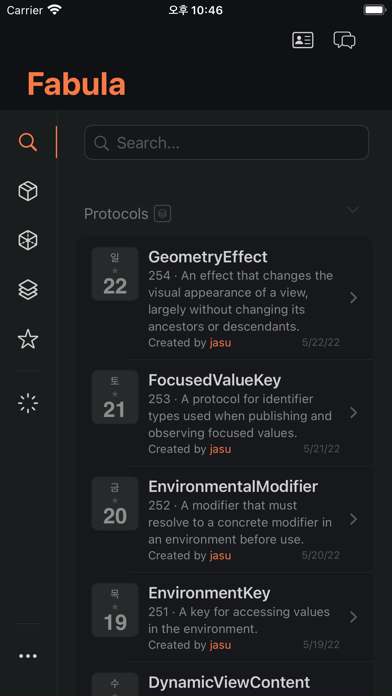Image resolution: width=392 pixels, height=696 pixels.
Task: Focus the Search text field
Action: point(226,142)
